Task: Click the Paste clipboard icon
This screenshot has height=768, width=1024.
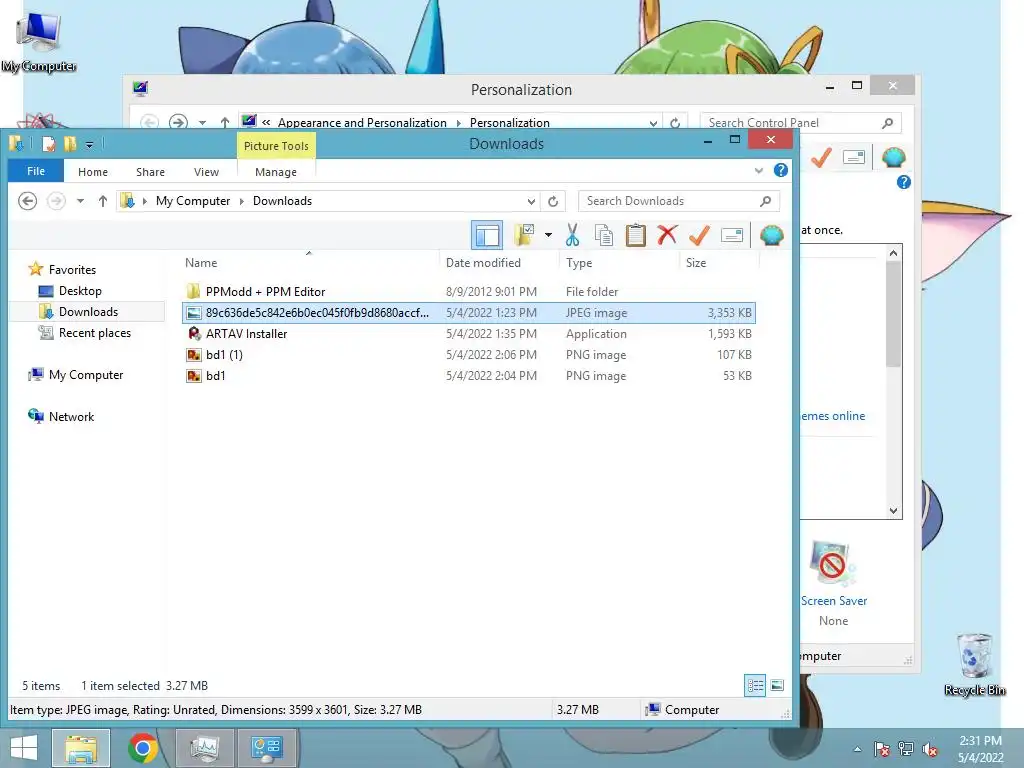Action: pyautogui.click(x=635, y=235)
